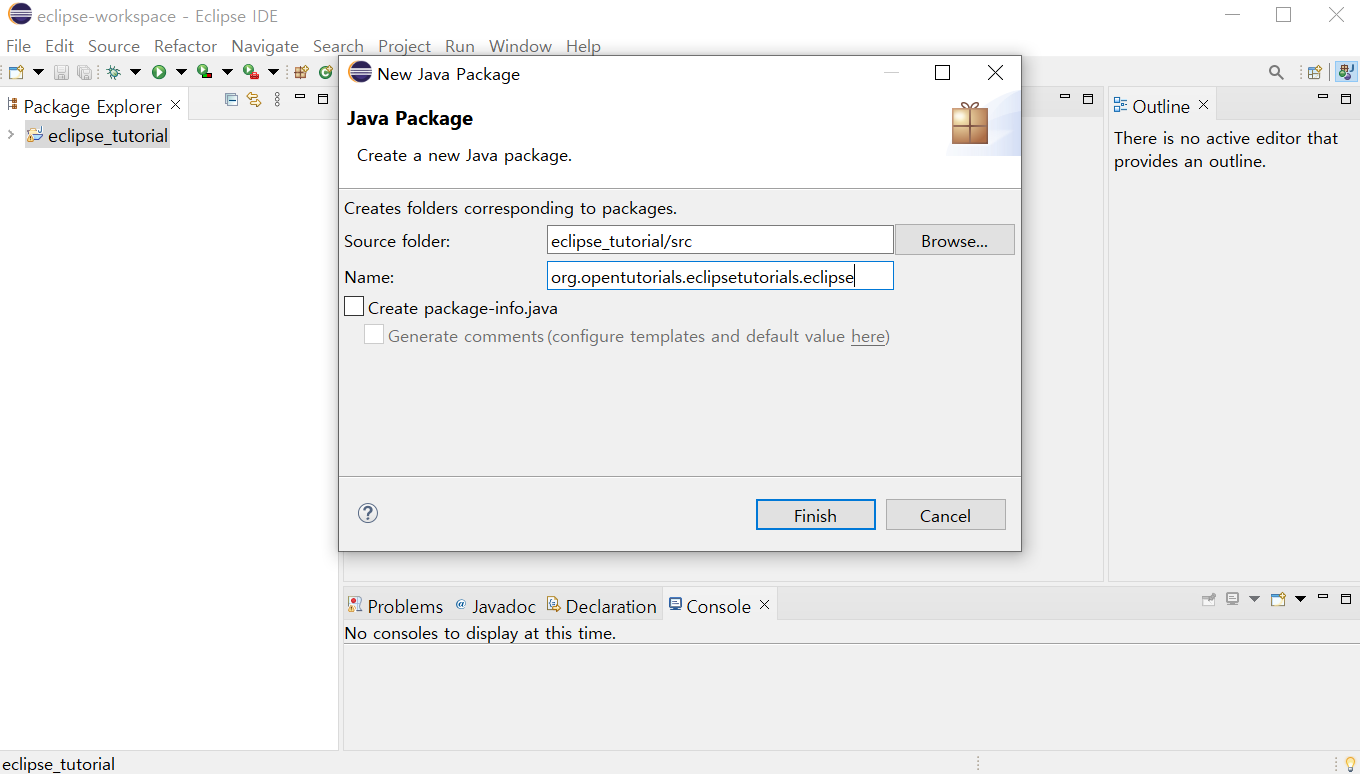Open the Edit menu
1360x774 pixels.
pyautogui.click(x=59, y=46)
